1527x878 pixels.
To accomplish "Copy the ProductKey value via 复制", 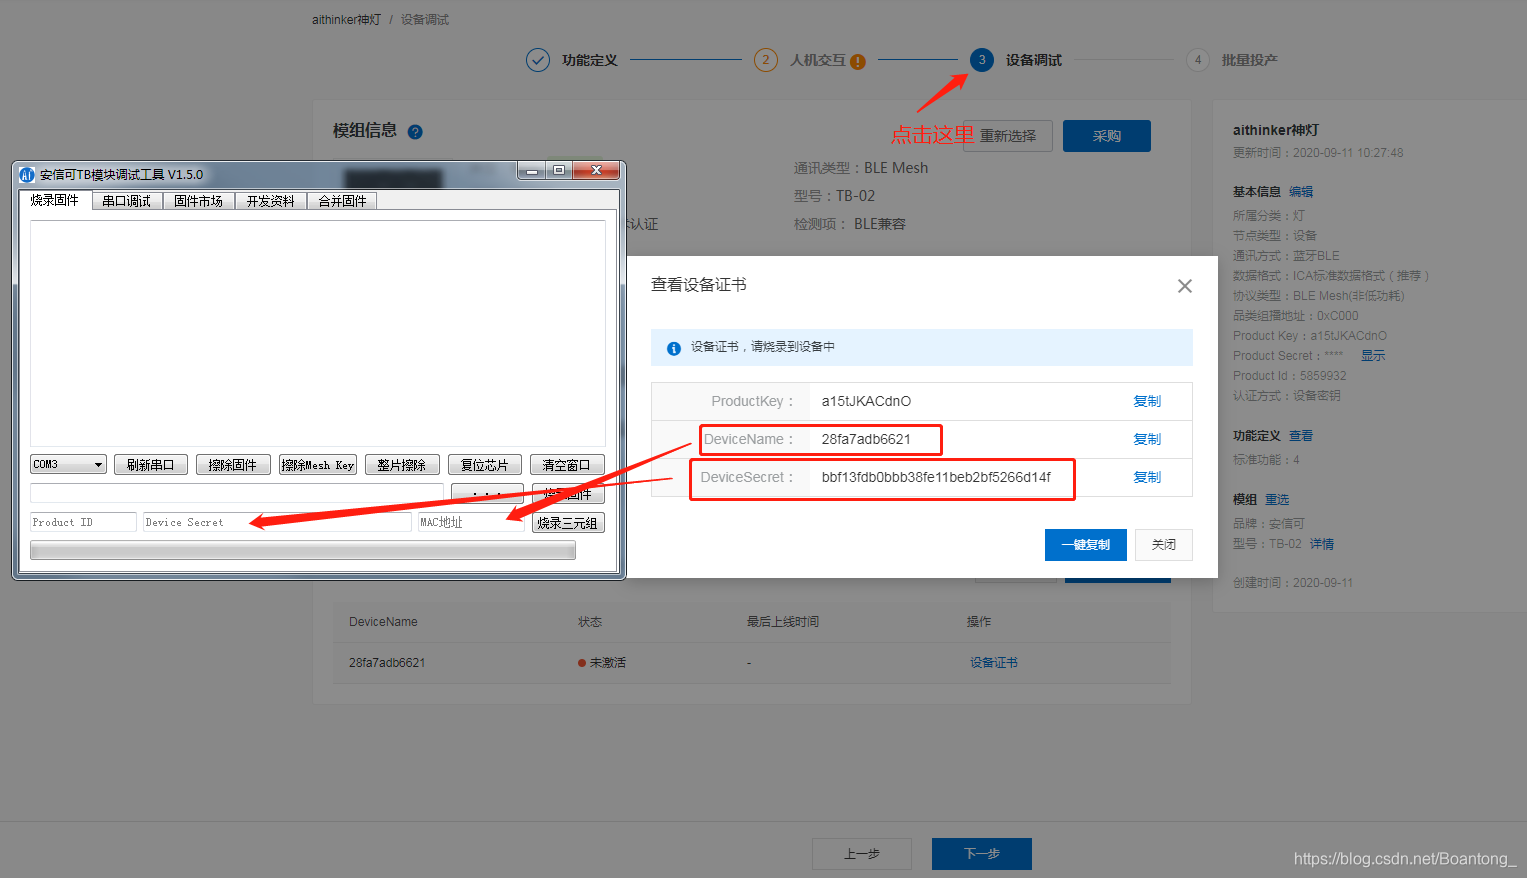I will pos(1147,401).
